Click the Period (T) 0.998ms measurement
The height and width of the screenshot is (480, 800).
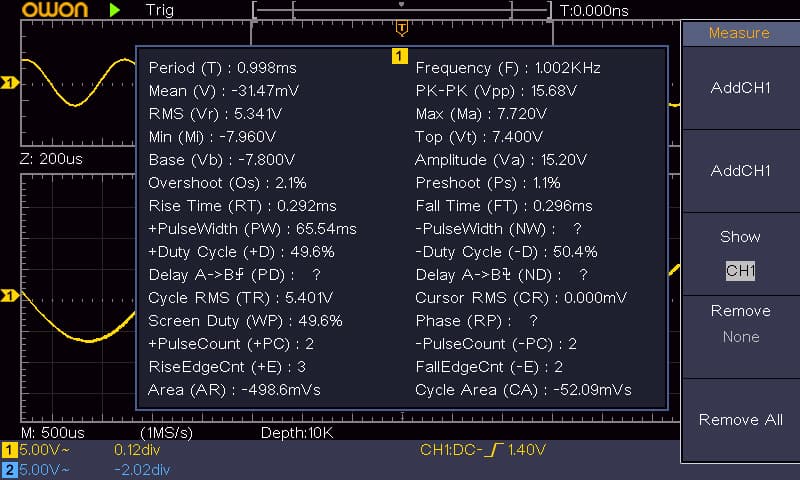pos(222,68)
